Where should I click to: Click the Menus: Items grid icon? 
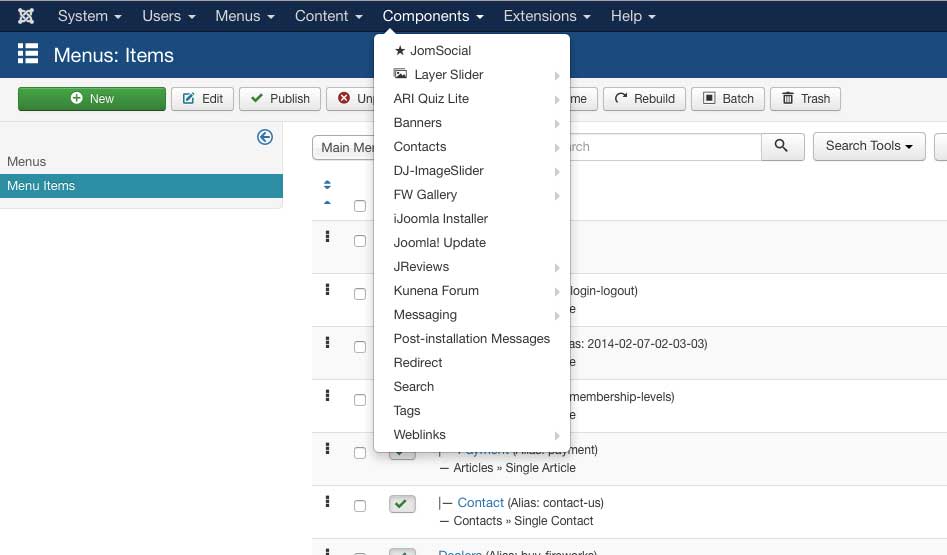pos(28,54)
